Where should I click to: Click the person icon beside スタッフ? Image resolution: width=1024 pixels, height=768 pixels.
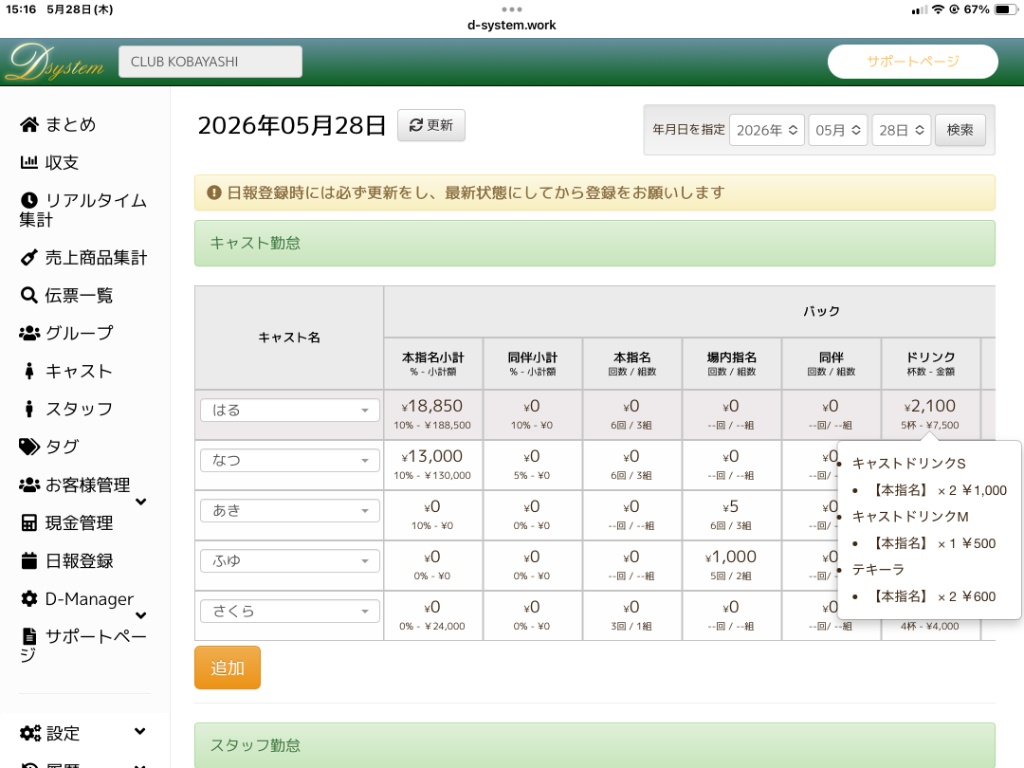(x=29, y=409)
